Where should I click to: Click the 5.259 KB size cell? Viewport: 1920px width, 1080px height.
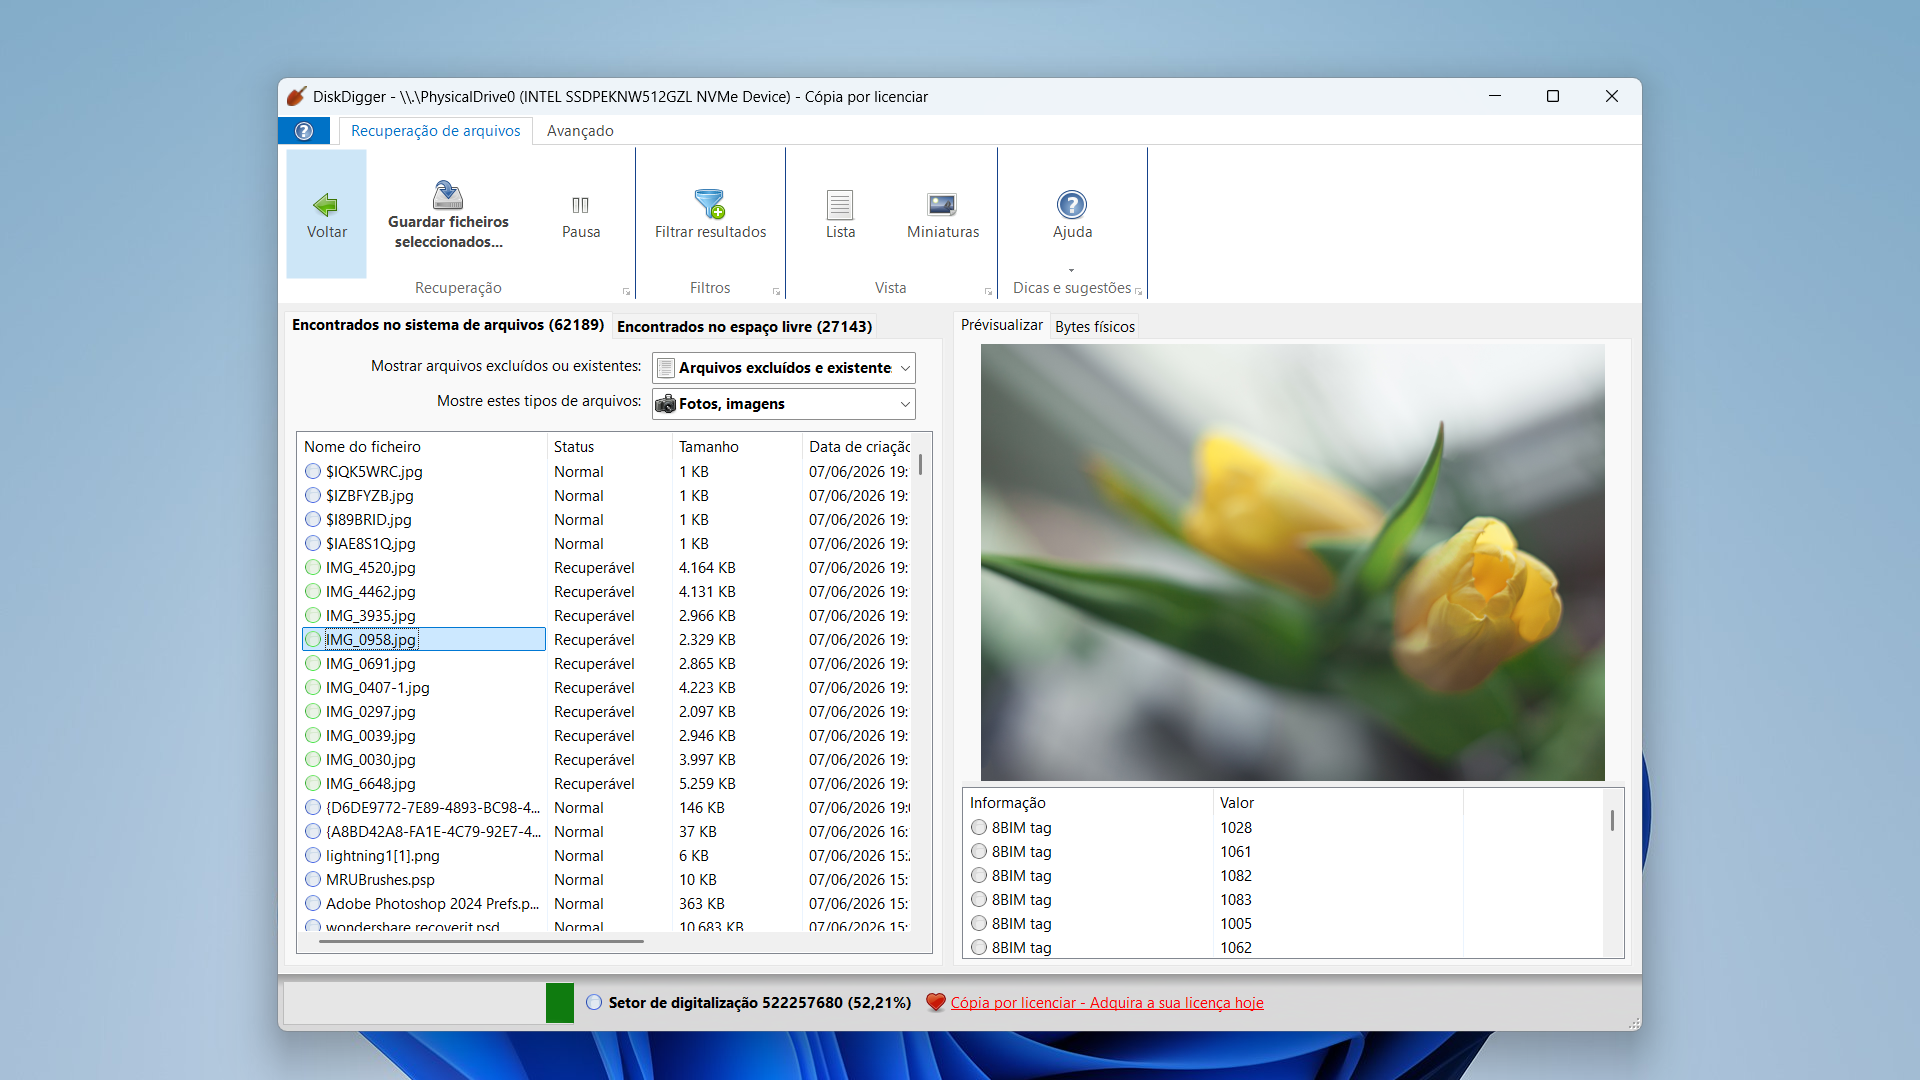tap(707, 783)
